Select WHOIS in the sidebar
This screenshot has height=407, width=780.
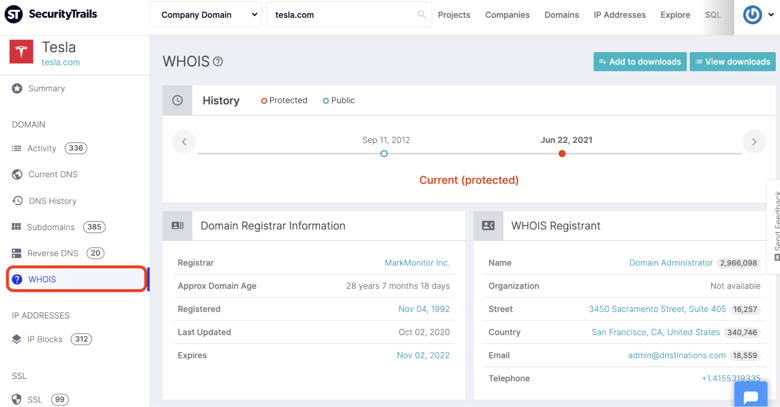(77, 279)
